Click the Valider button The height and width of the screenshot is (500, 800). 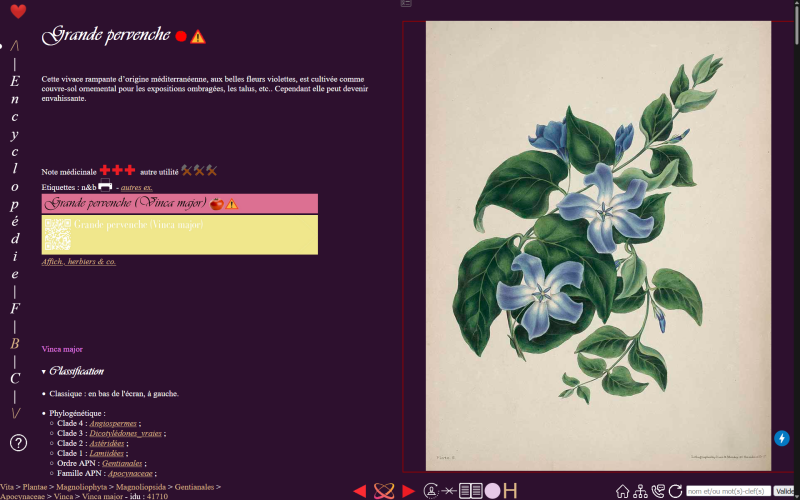[x=786, y=491]
